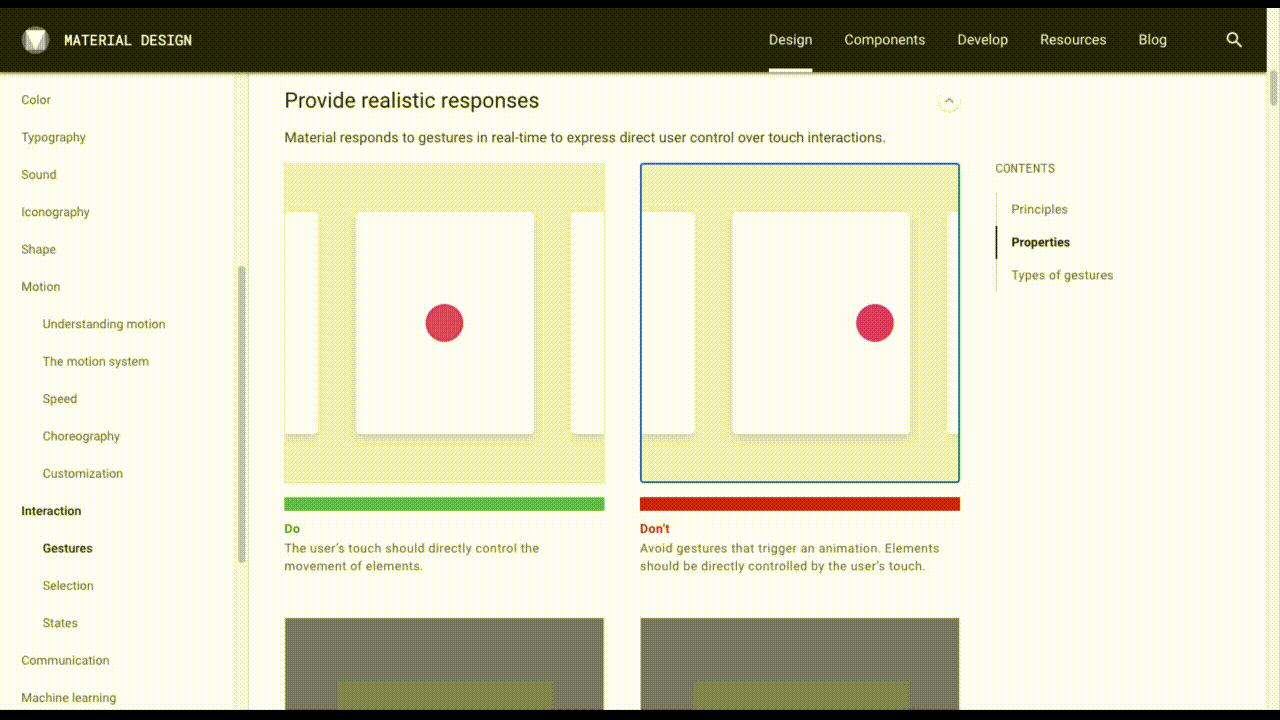Viewport: 1280px width, 720px height.
Task: Select Iconography from the sidebar
Action: click(x=55, y=212)
